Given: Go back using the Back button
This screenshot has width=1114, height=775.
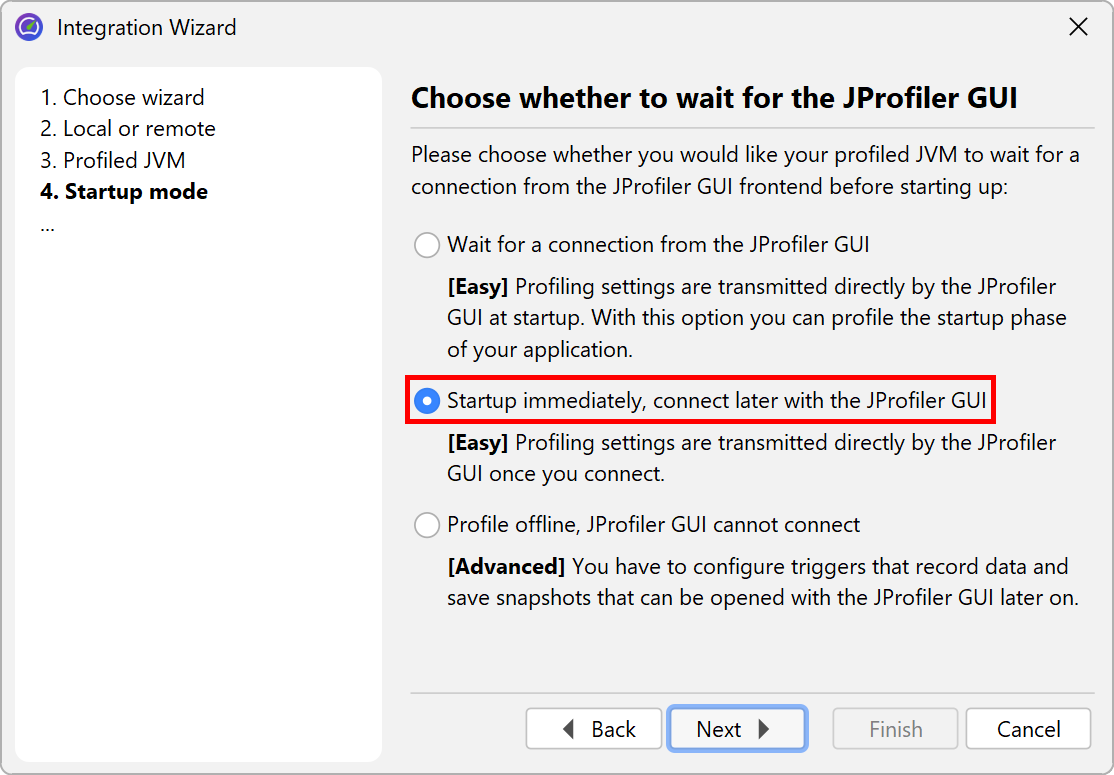Looking at the screenshot, I should pos(595,729).
